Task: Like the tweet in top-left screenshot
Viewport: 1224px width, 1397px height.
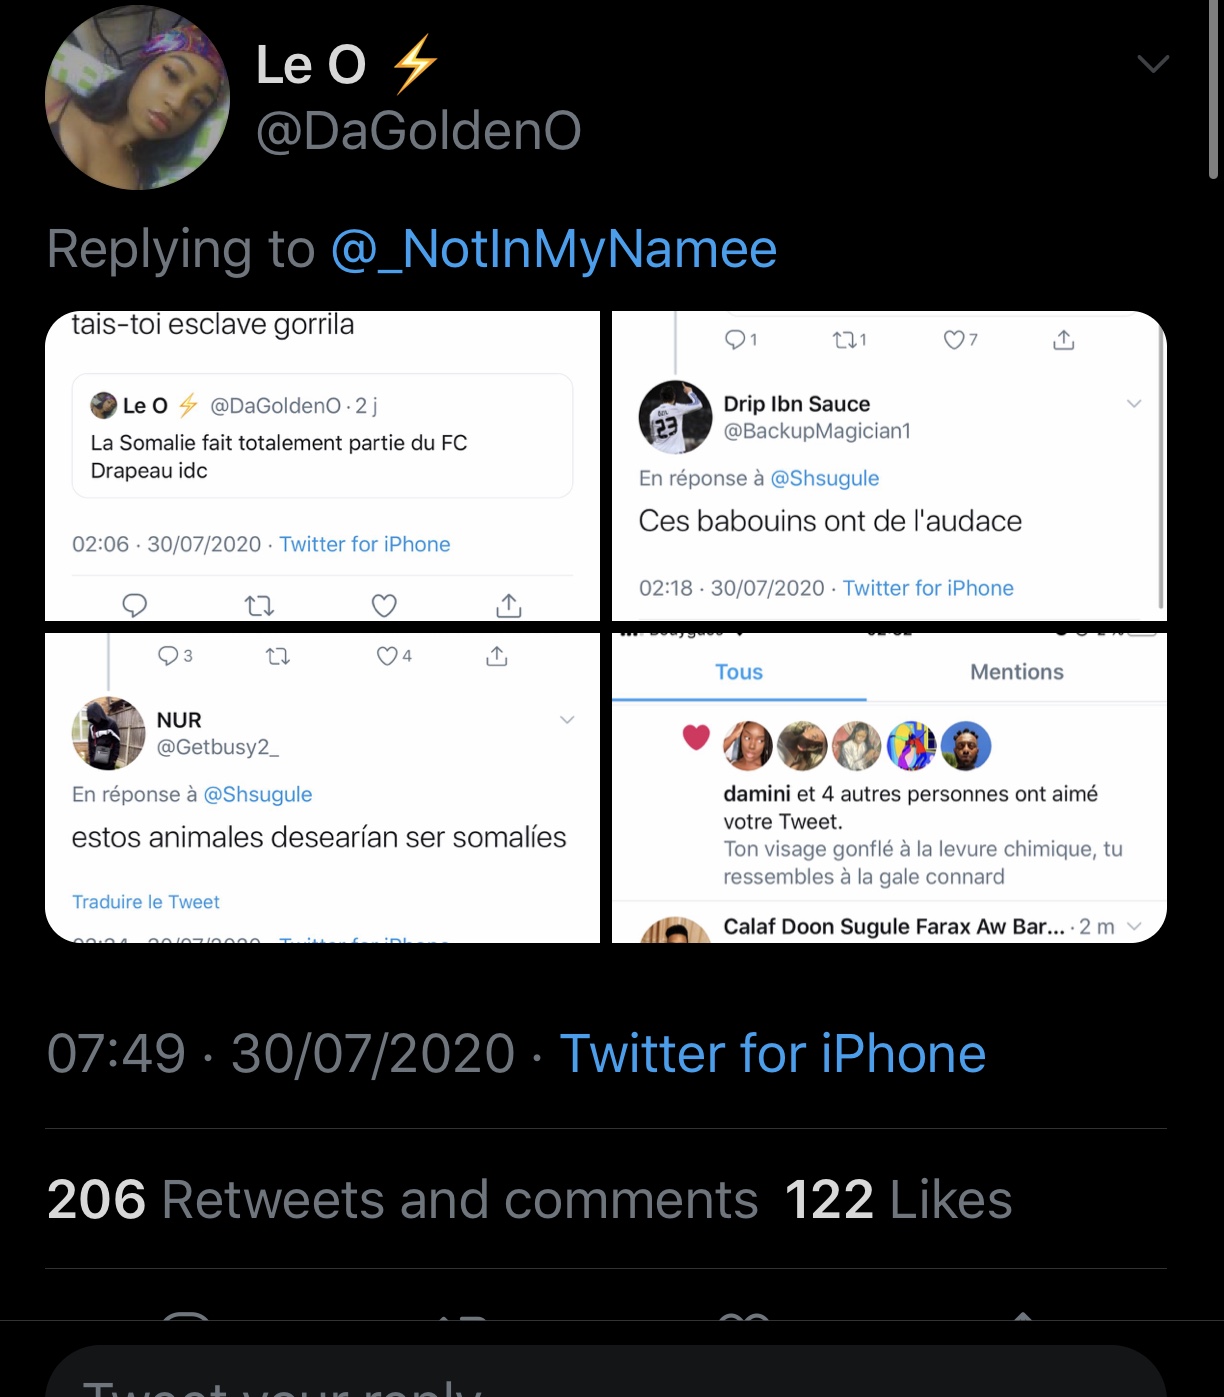Action: pyautogui.click(x=384, y=605)
